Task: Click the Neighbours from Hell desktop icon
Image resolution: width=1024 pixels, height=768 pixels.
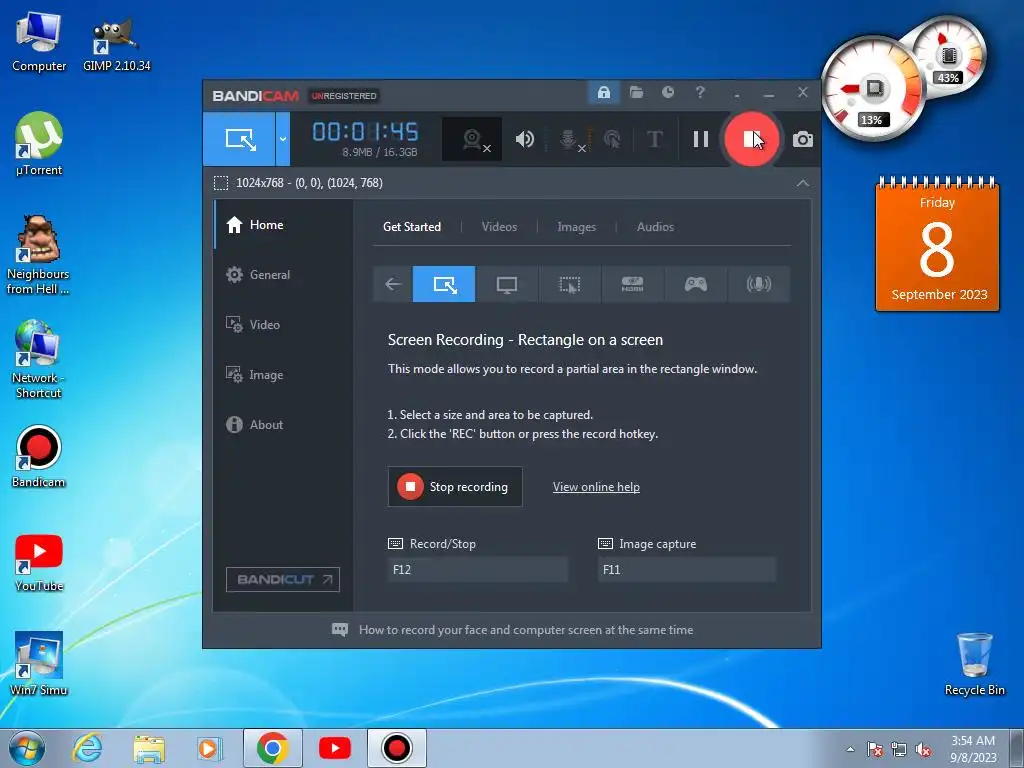Action: click(x=38, y=255)
